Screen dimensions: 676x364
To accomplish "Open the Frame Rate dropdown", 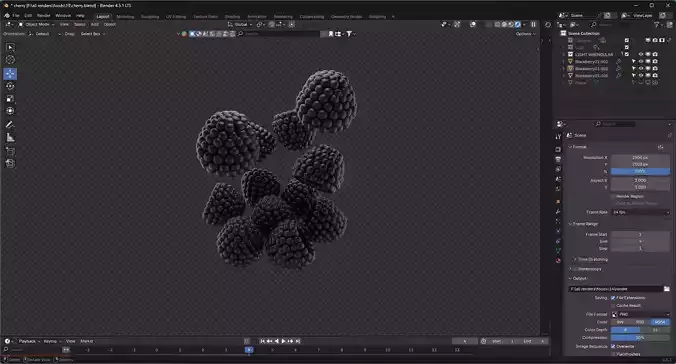I will (x=641, y=212).
